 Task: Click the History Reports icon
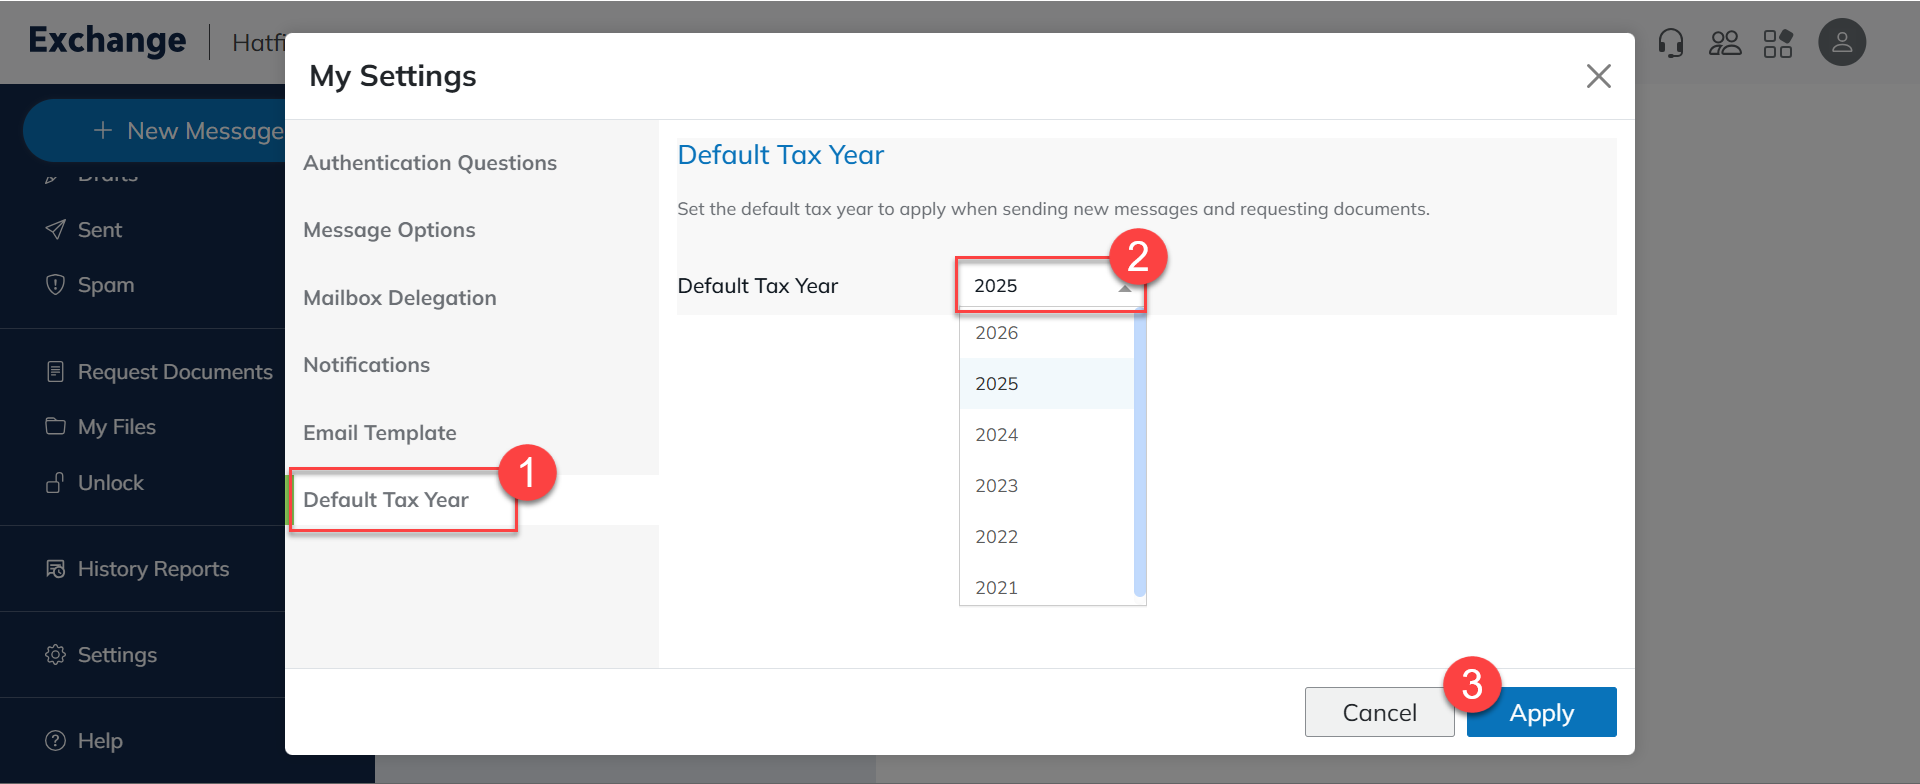coord(56,569)
